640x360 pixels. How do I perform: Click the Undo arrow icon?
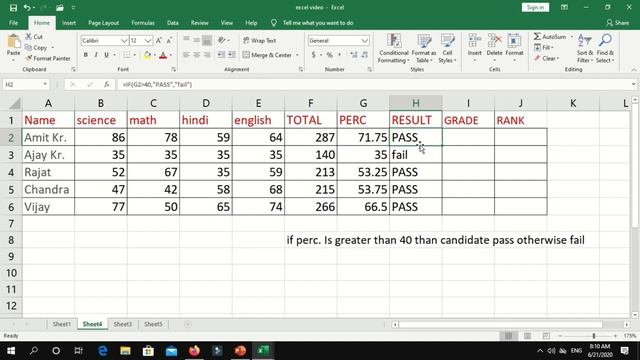pos(27,8)
